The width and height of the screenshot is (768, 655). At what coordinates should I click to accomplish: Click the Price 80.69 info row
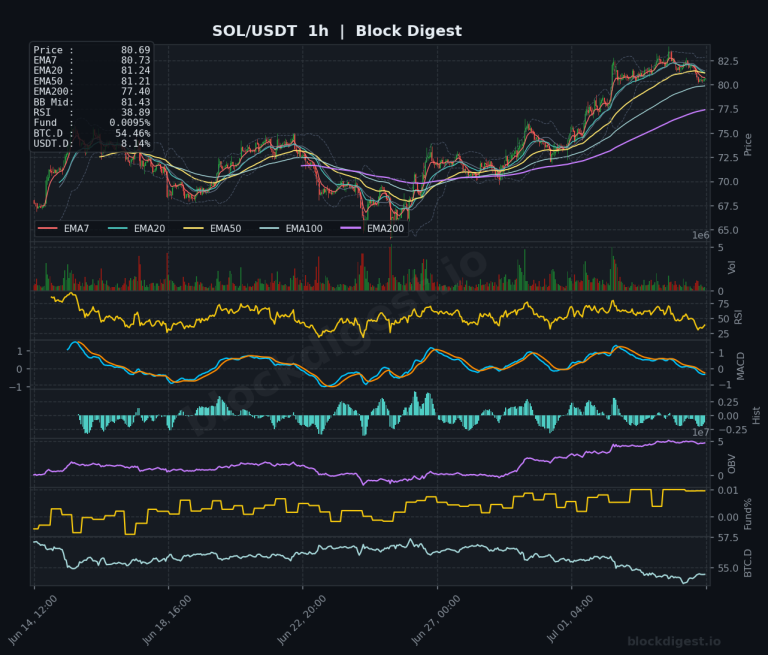(92, 50)
